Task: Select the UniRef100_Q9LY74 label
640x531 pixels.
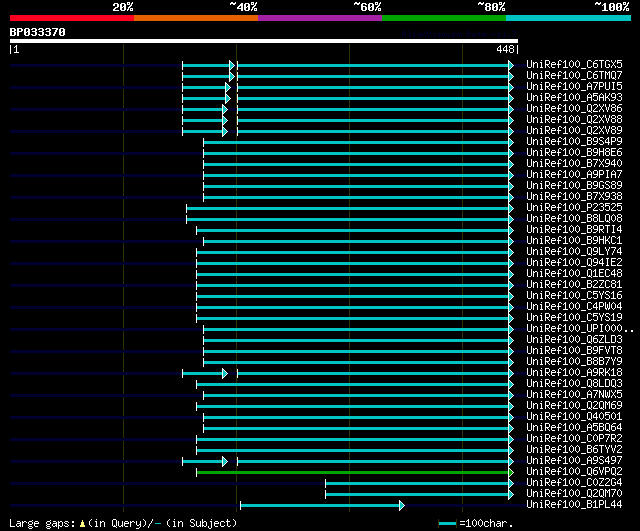Action: [574, 252]
